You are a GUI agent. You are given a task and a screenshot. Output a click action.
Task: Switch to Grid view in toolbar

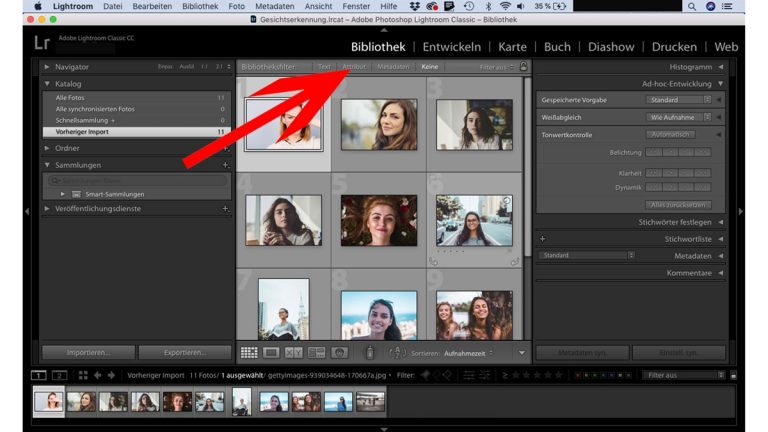[249, 353]
